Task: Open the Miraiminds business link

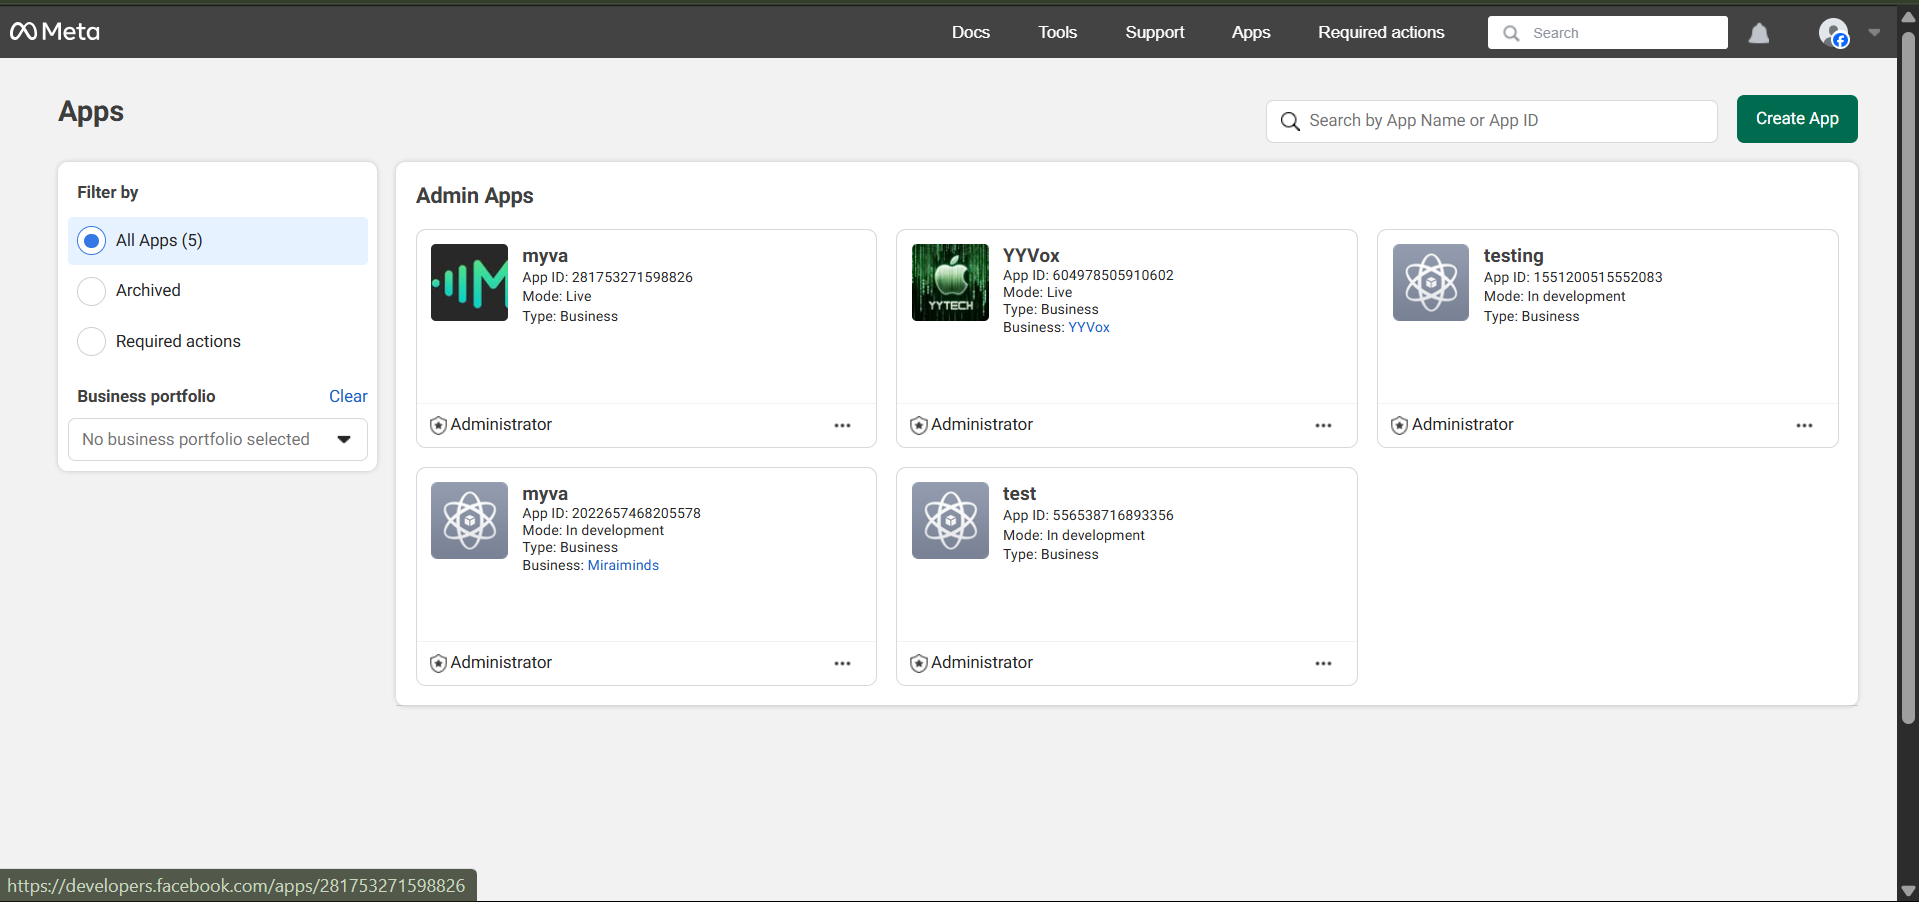Action: [623, 565]
